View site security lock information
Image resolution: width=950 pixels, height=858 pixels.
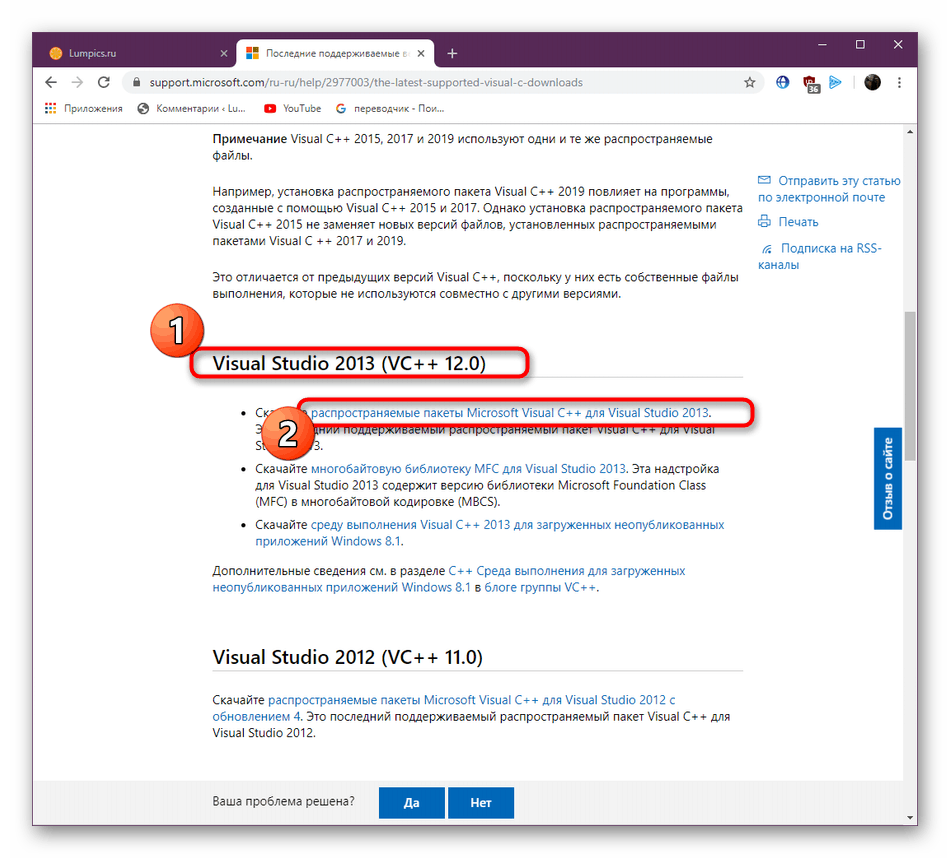136,82
